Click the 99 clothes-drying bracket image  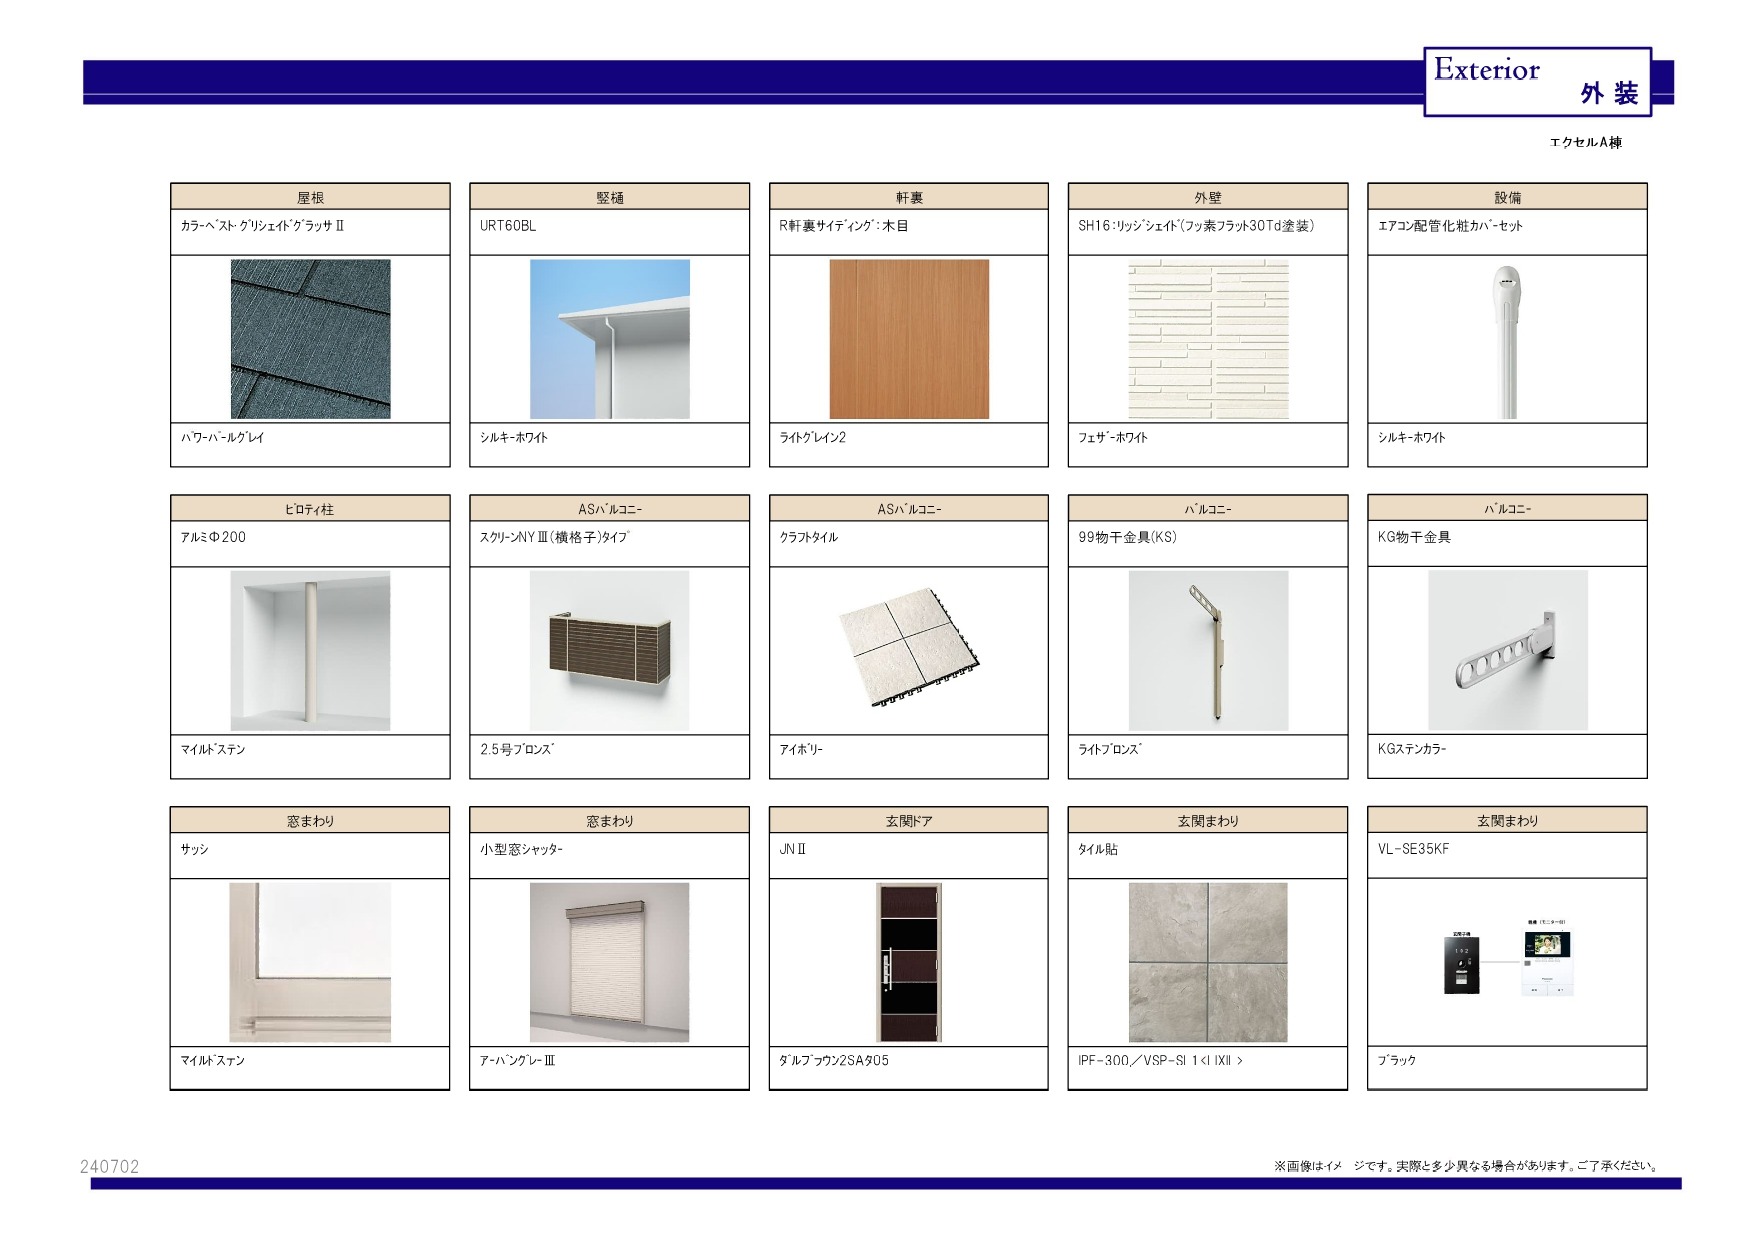pos(1208,651)
